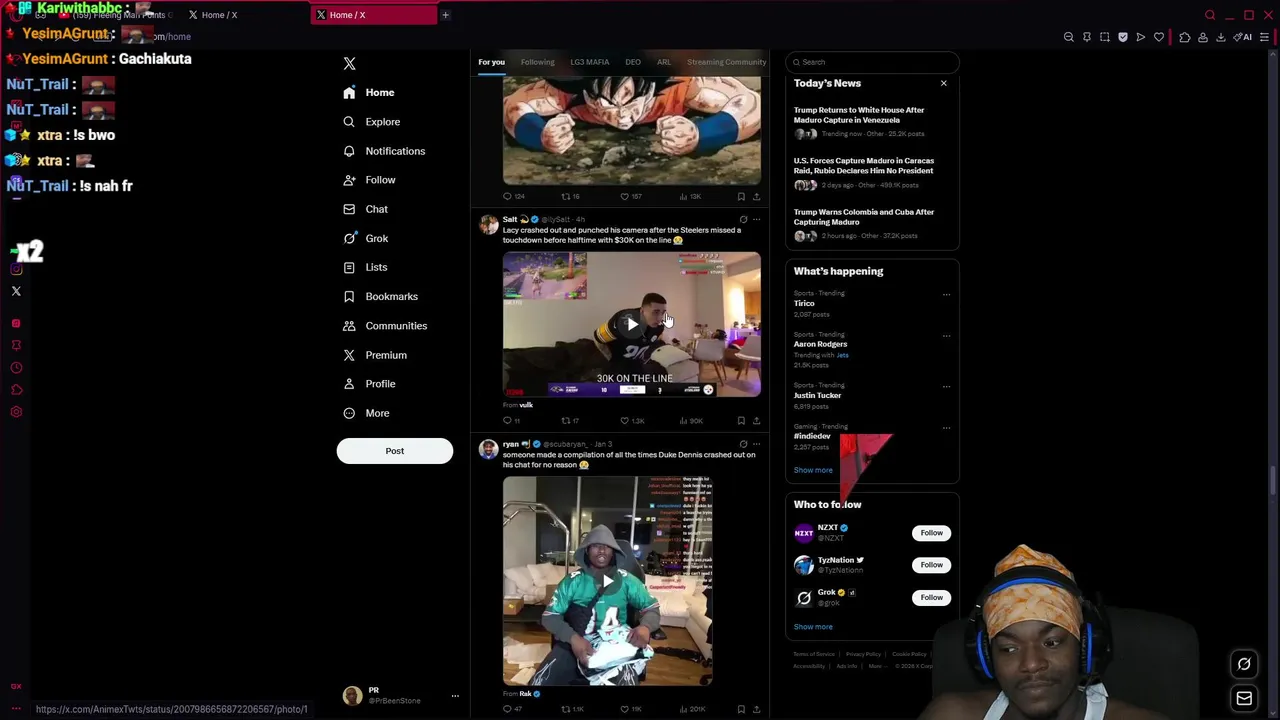Screen dimensions: 1280x720
Task: Click Grok icon on the Salt post
Action: pyautogui.click(x=743, y=219)
